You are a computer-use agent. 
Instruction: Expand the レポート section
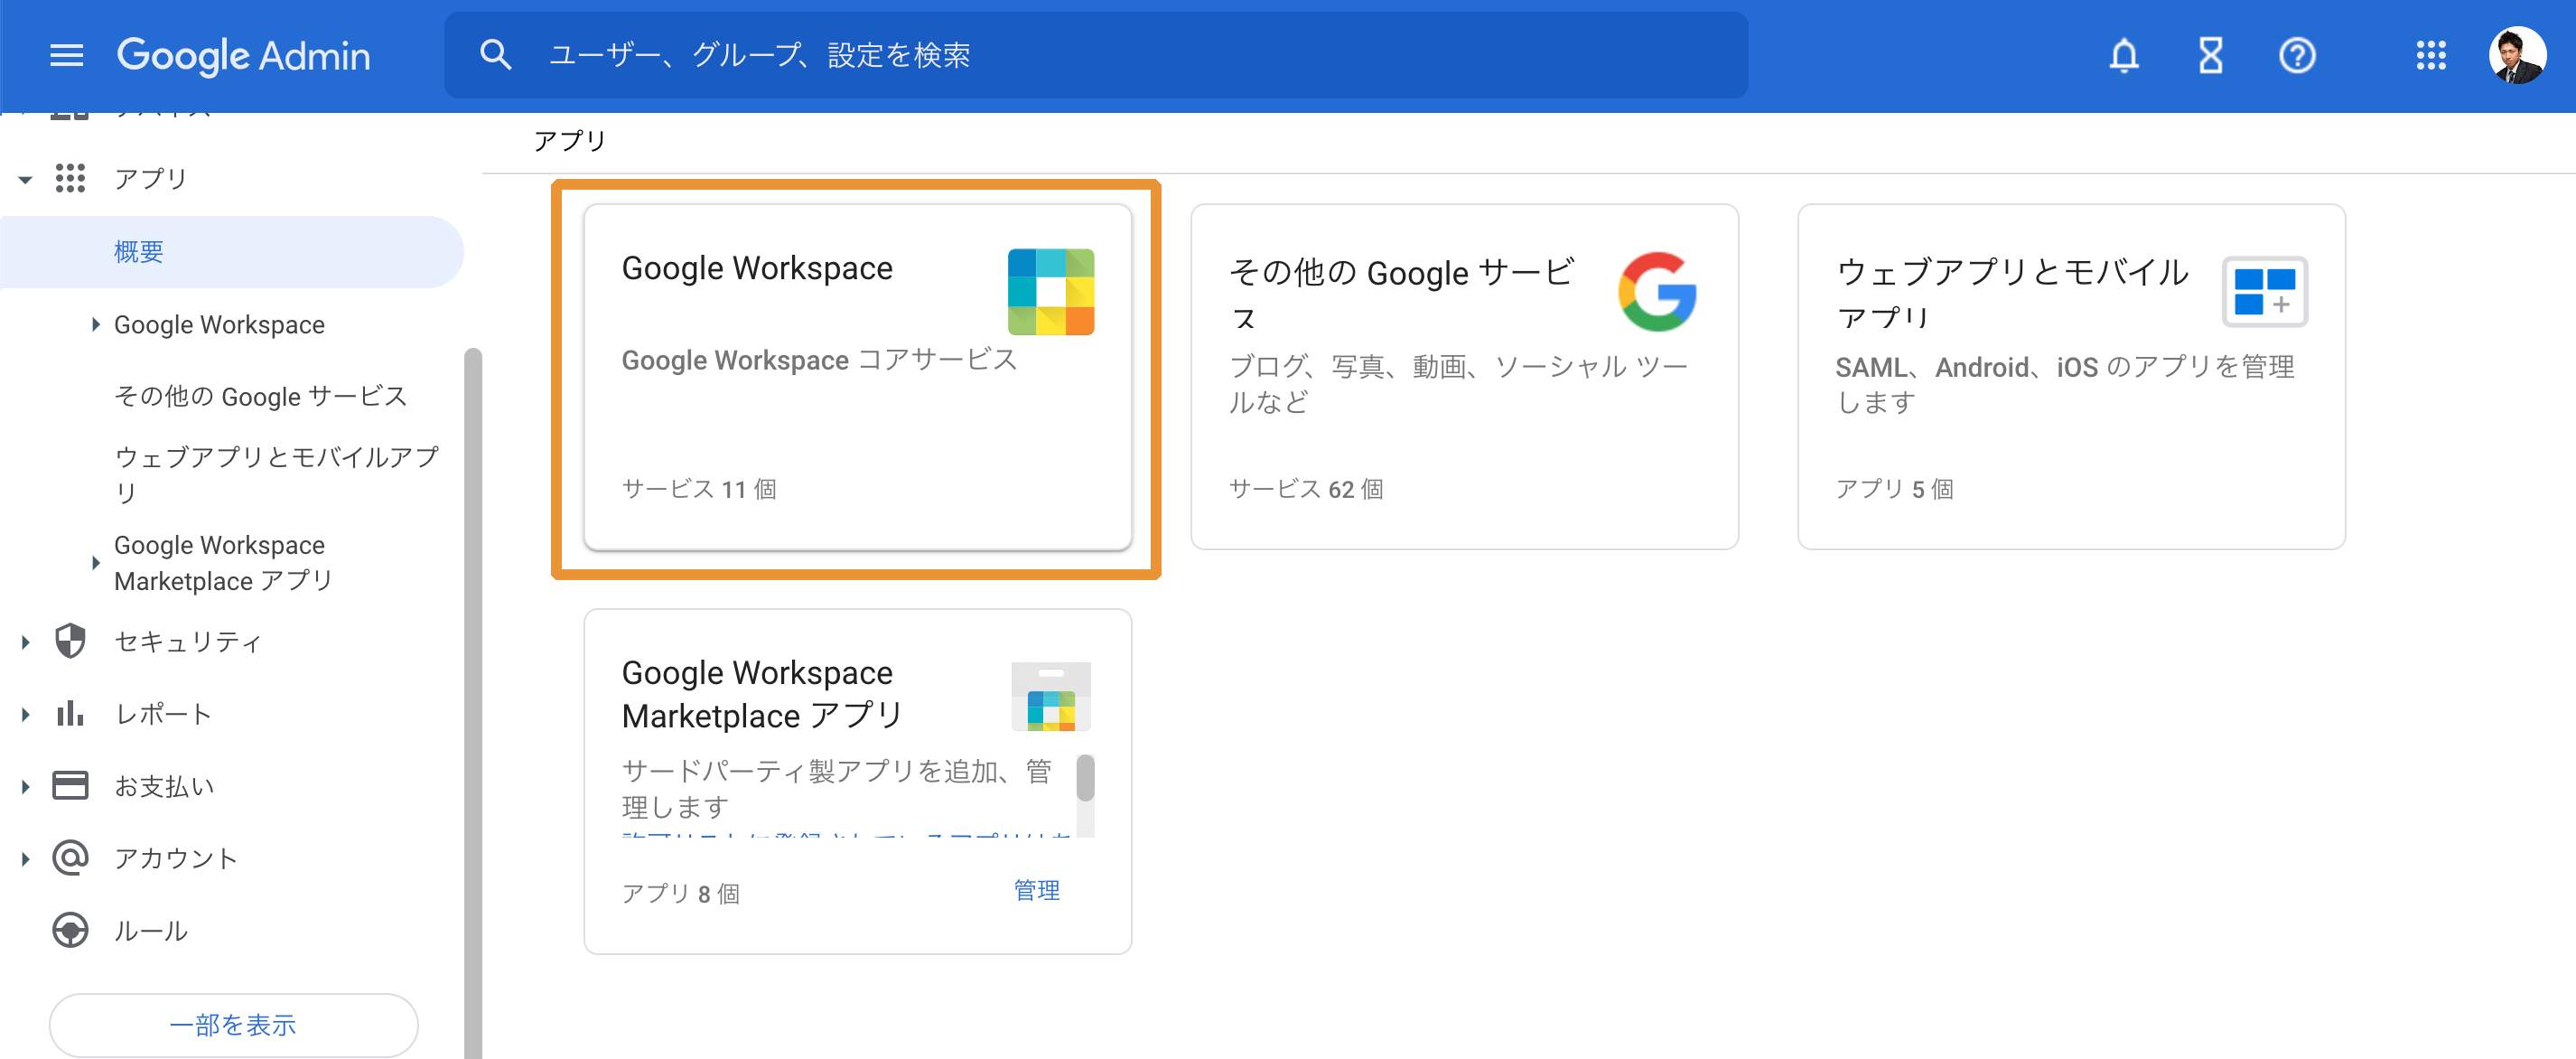[x=25, y=714]
